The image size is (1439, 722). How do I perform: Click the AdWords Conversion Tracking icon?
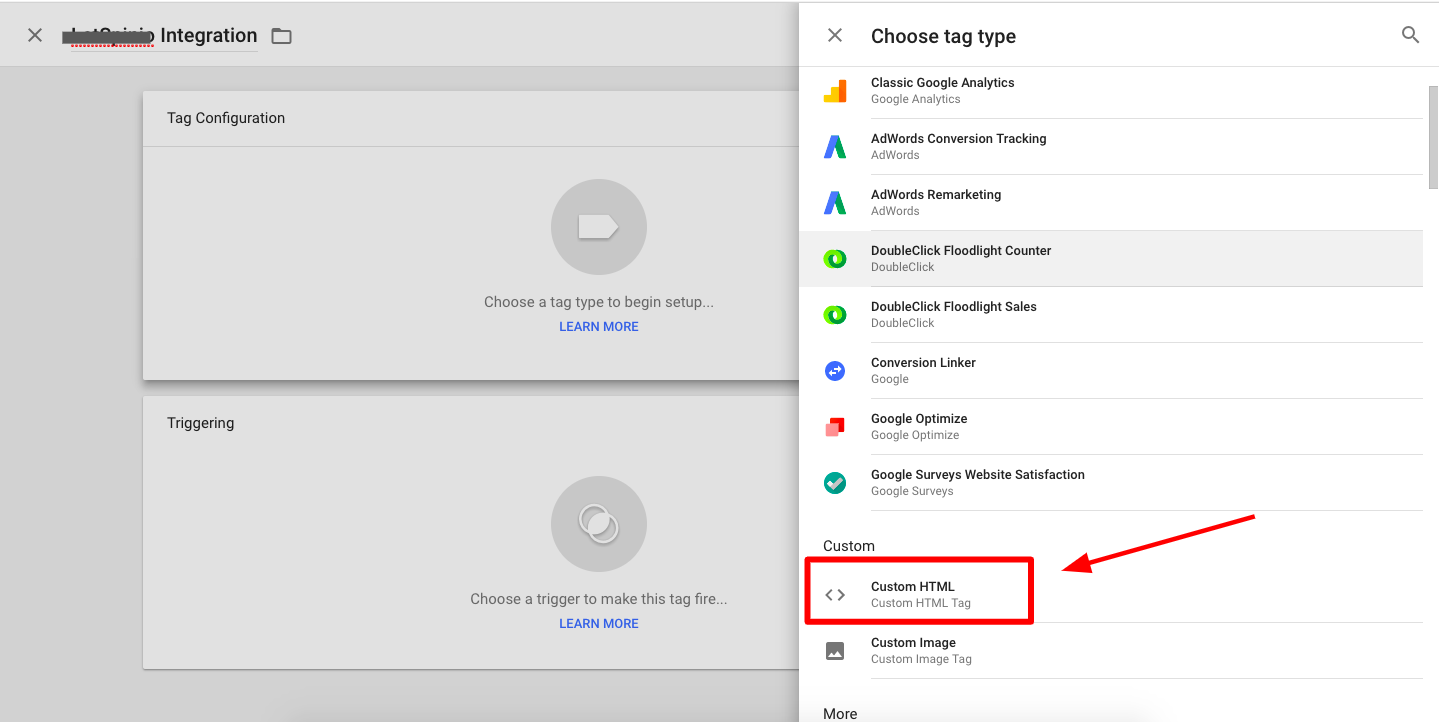pos(835,147)
